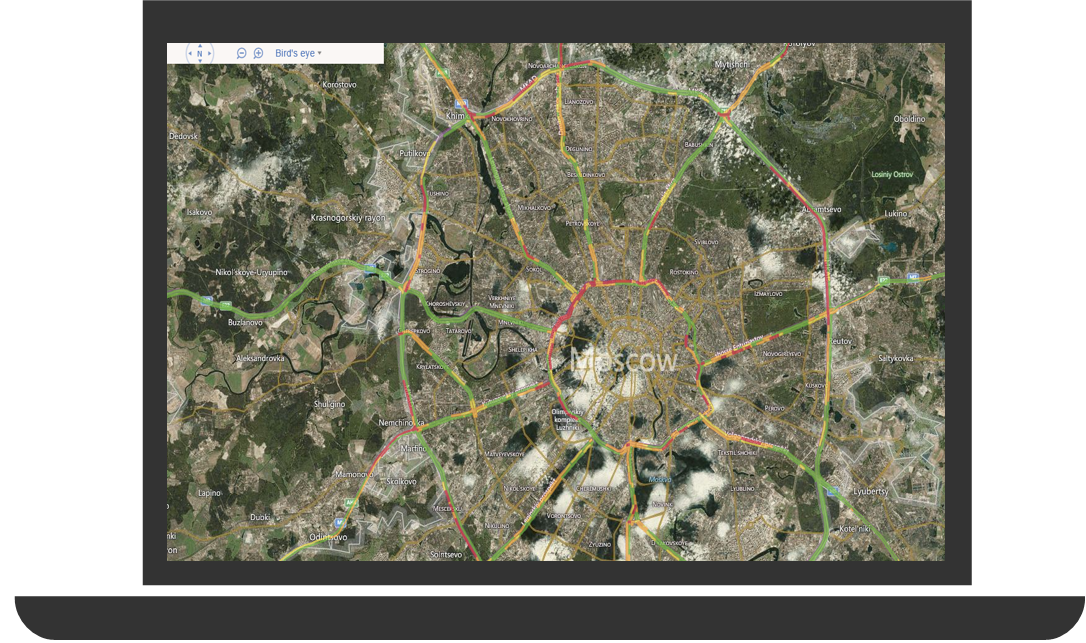Click the N compass button to reset north

[200, 53]
